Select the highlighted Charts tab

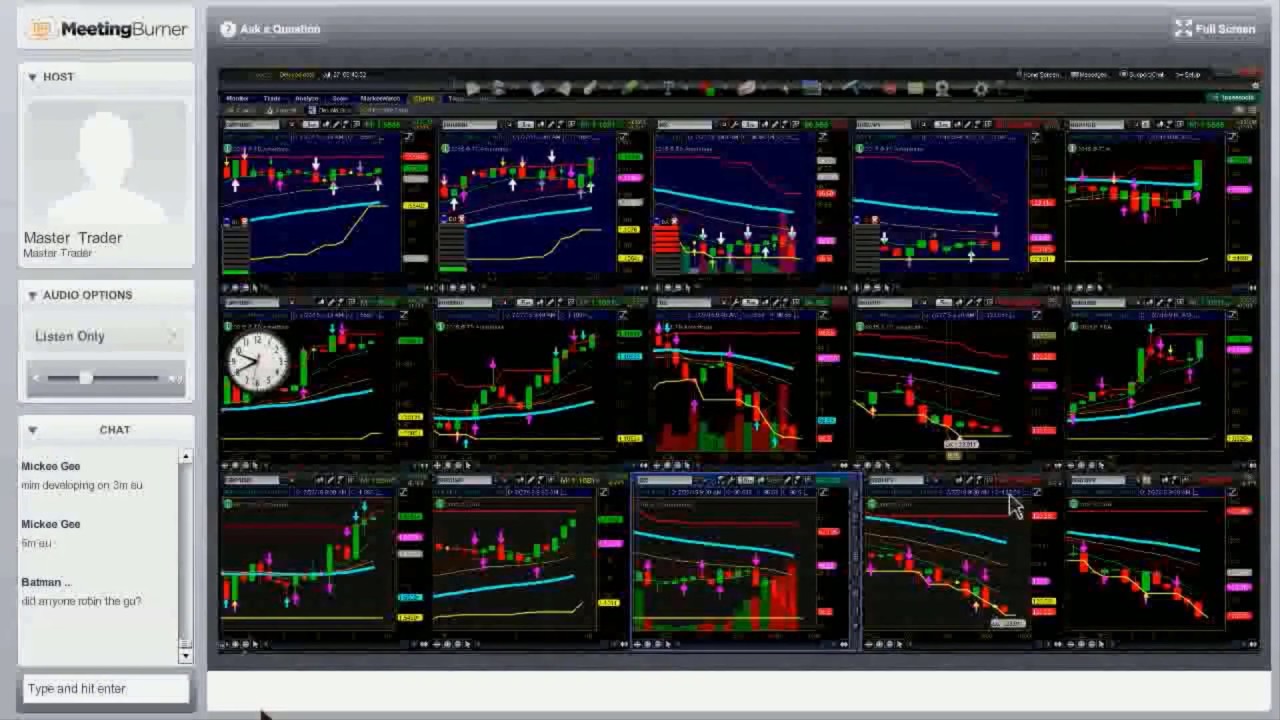pos(424,98)
